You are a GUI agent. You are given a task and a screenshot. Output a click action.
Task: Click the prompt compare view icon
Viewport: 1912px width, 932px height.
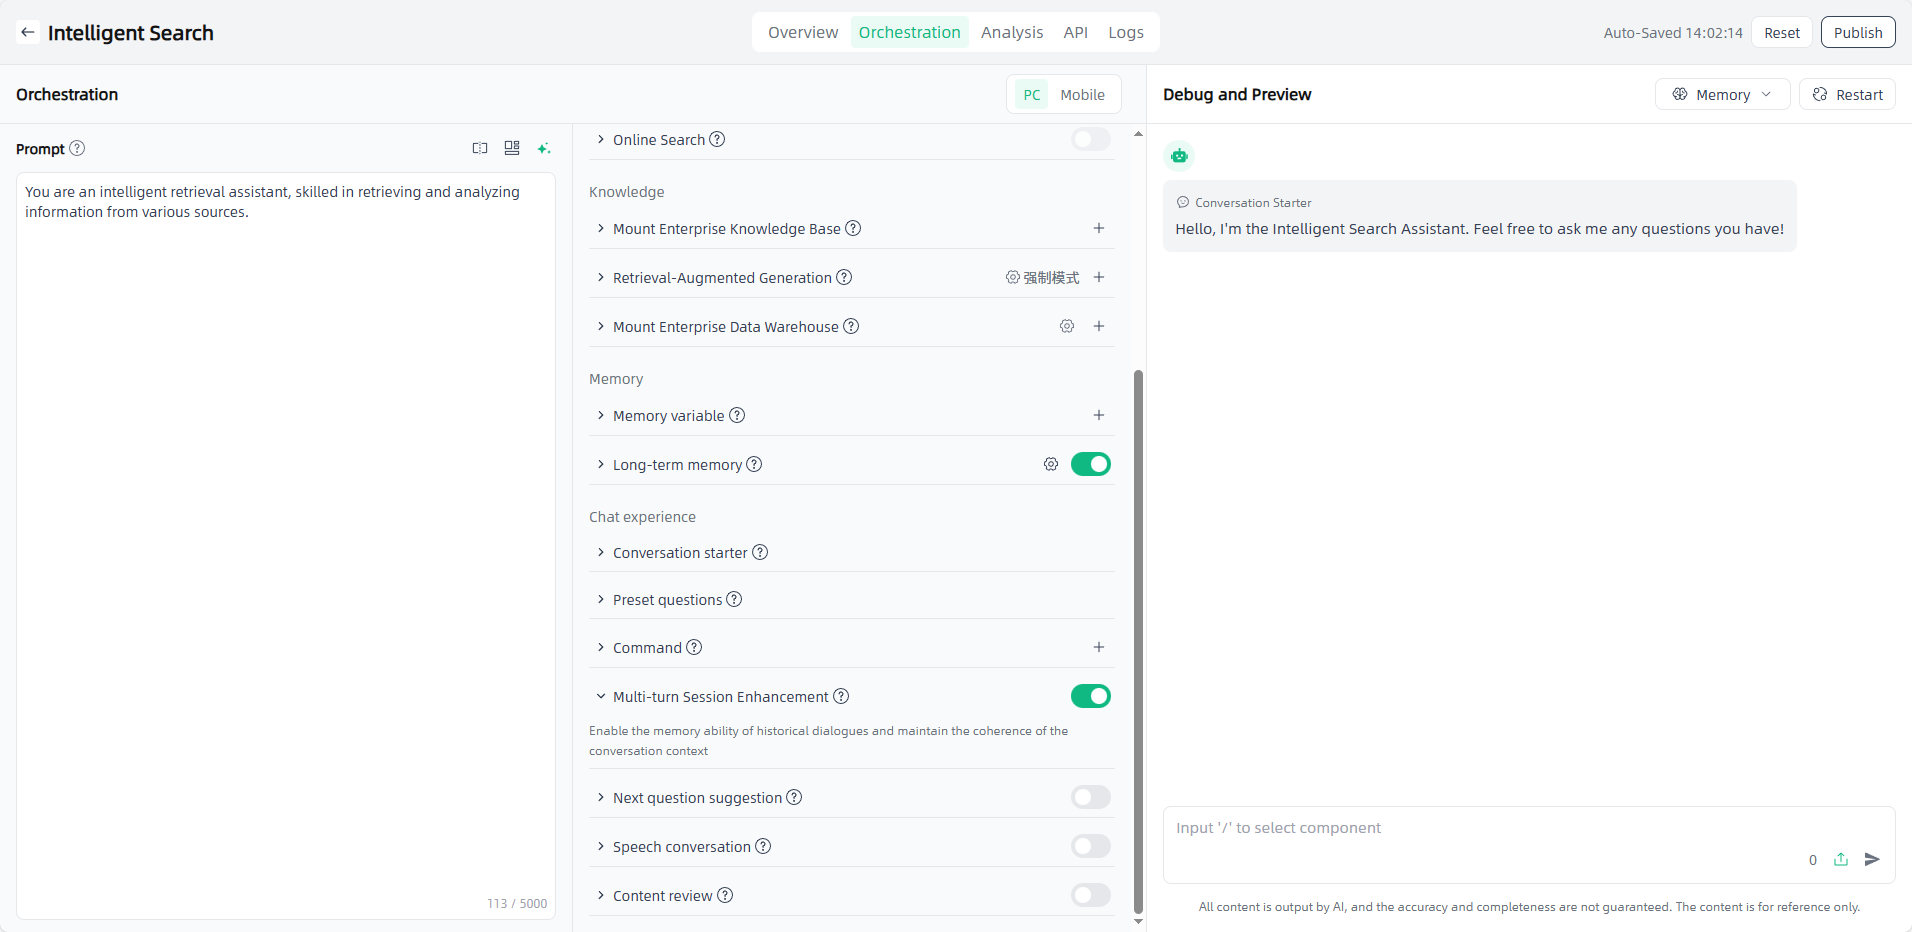[x=480, y=148]
